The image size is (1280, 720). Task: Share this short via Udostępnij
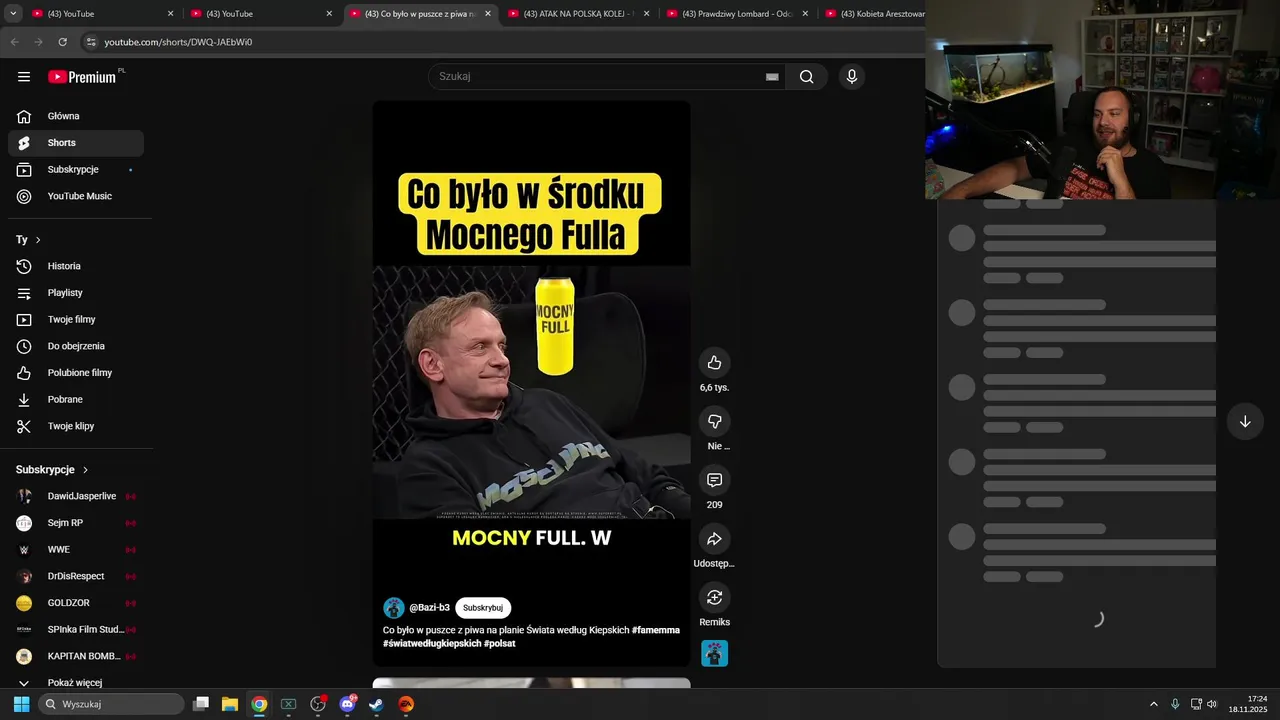pos(714,540)
